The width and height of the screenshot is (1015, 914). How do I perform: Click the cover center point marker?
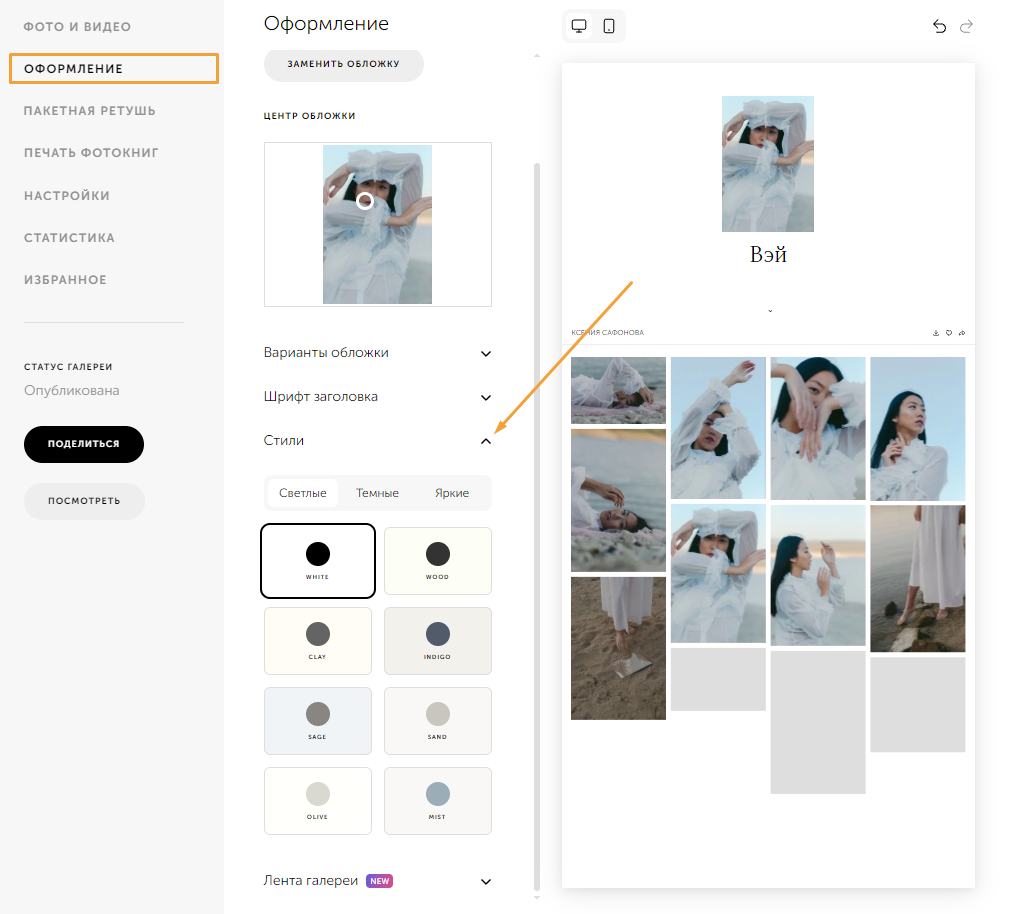pyautogui.click(x=365, y=201)
